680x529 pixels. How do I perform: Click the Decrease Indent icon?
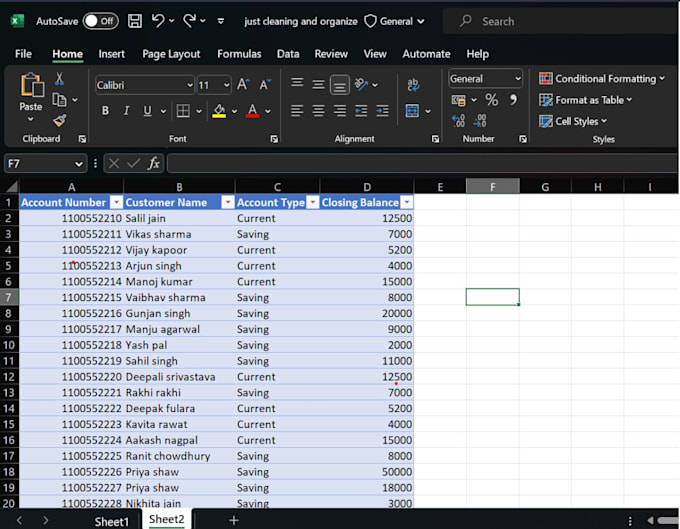tap(361, 111)
